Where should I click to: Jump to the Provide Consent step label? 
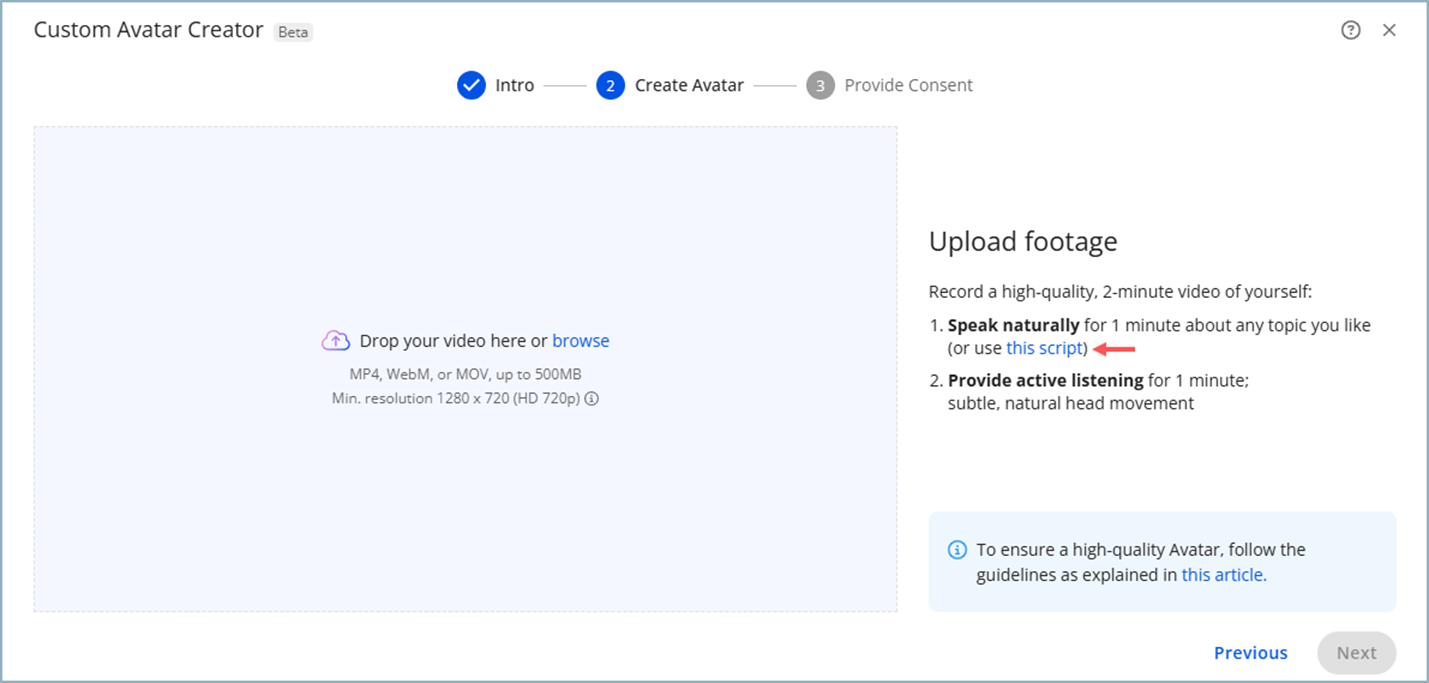[908, 86]
